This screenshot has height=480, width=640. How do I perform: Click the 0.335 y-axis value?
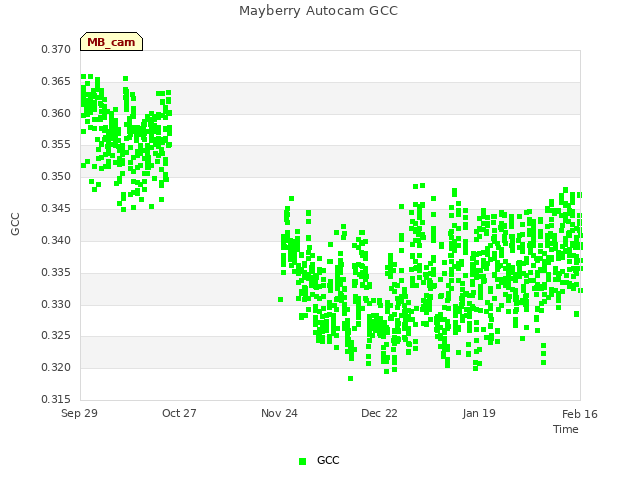[x=56, y=272]
